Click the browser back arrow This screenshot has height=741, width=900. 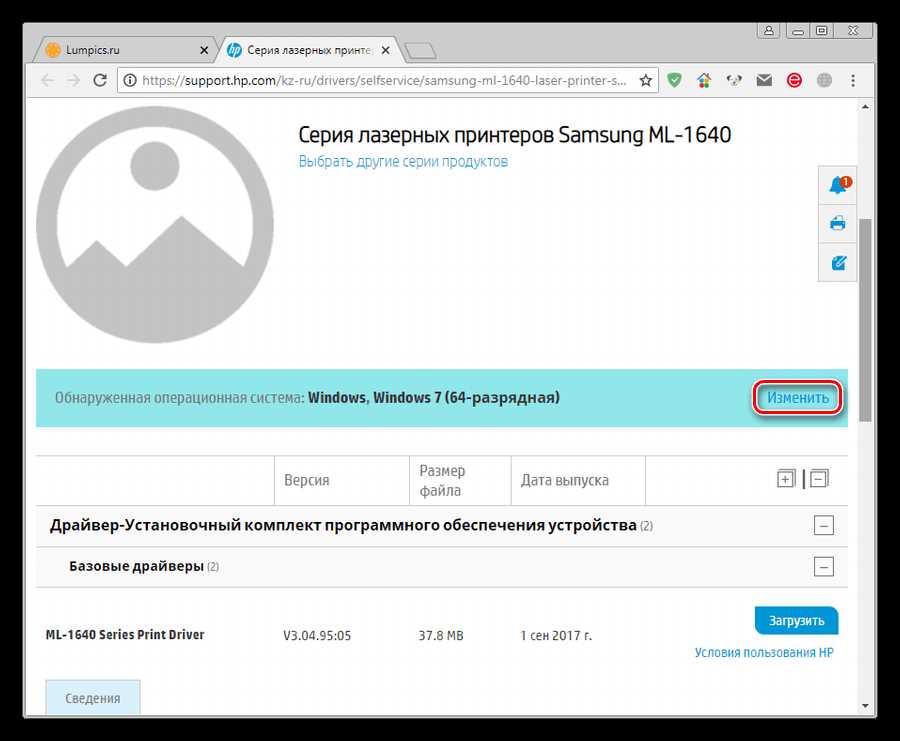[47, 80]
